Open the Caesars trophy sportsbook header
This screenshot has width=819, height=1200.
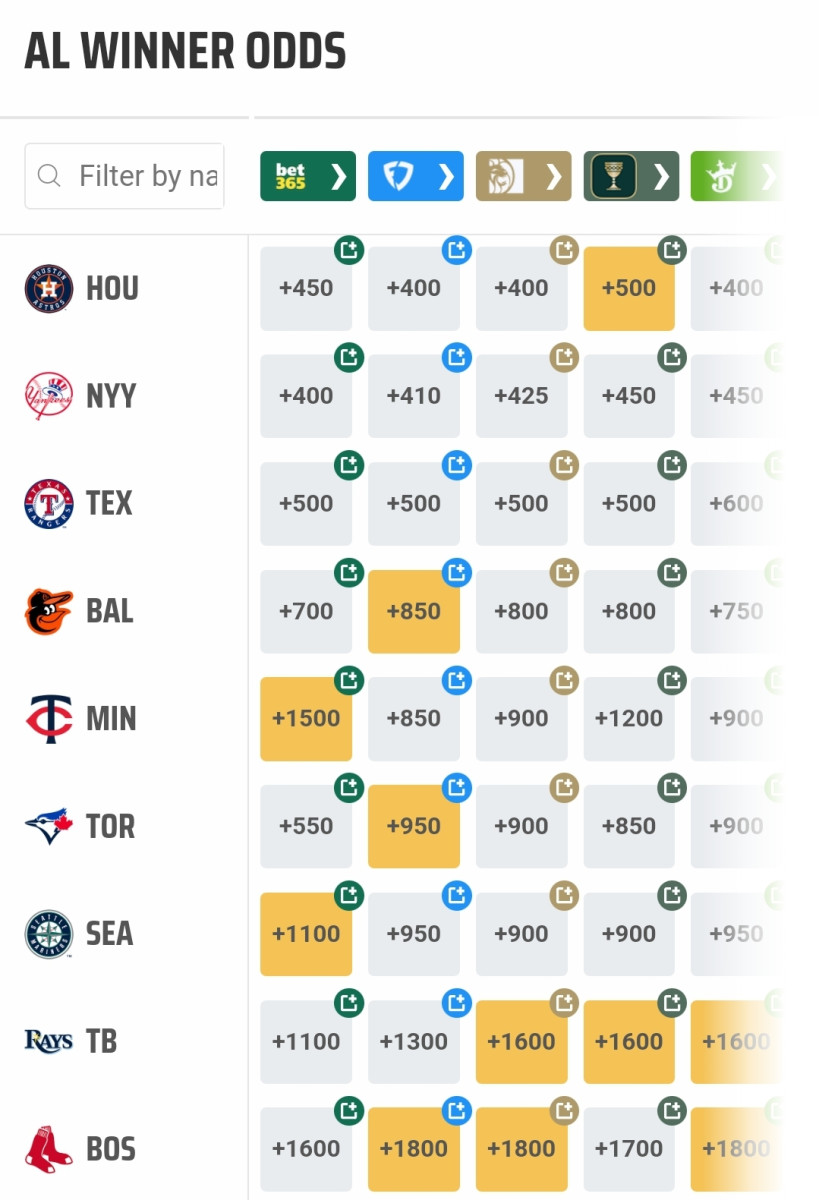[x=631, y=177]
